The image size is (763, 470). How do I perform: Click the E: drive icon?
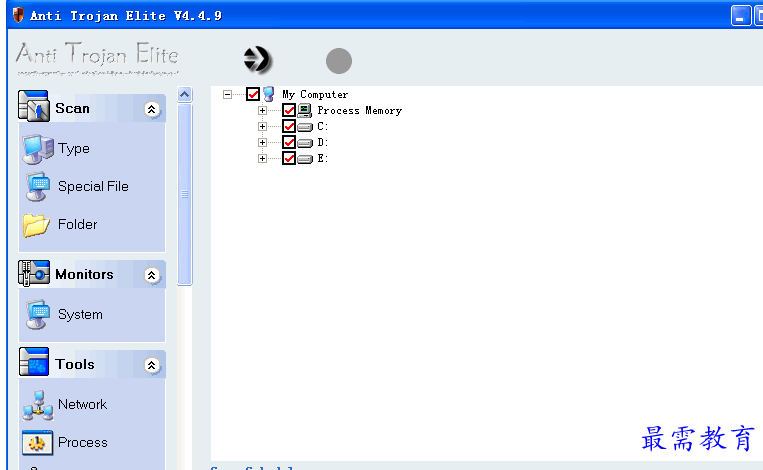coord(305,159)
